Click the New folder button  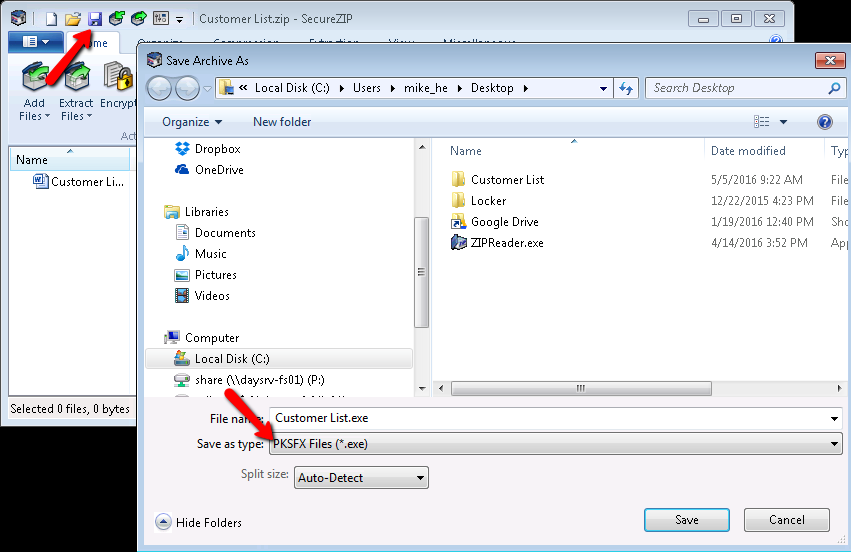282,122
